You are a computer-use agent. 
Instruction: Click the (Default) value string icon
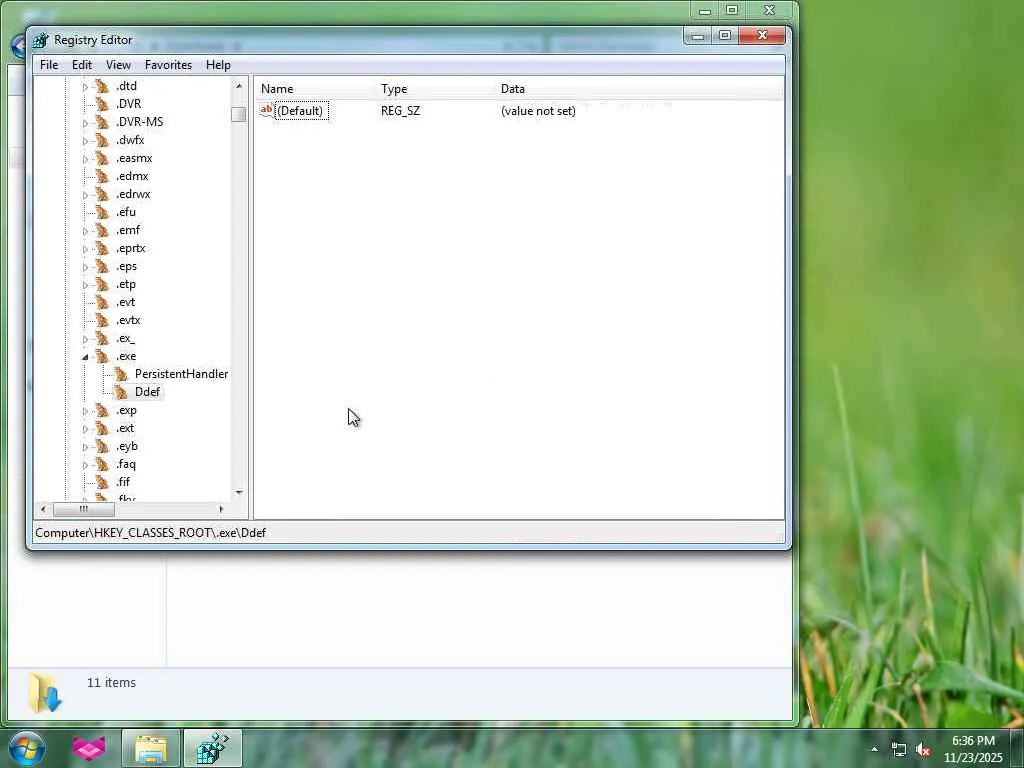tap(266, 110)
